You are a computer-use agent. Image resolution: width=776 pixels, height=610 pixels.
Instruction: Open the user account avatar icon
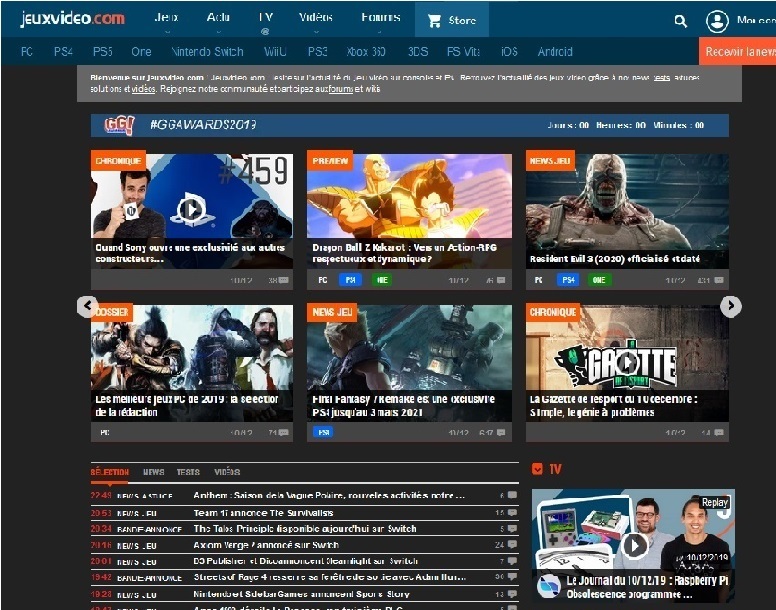pos(717,21)
